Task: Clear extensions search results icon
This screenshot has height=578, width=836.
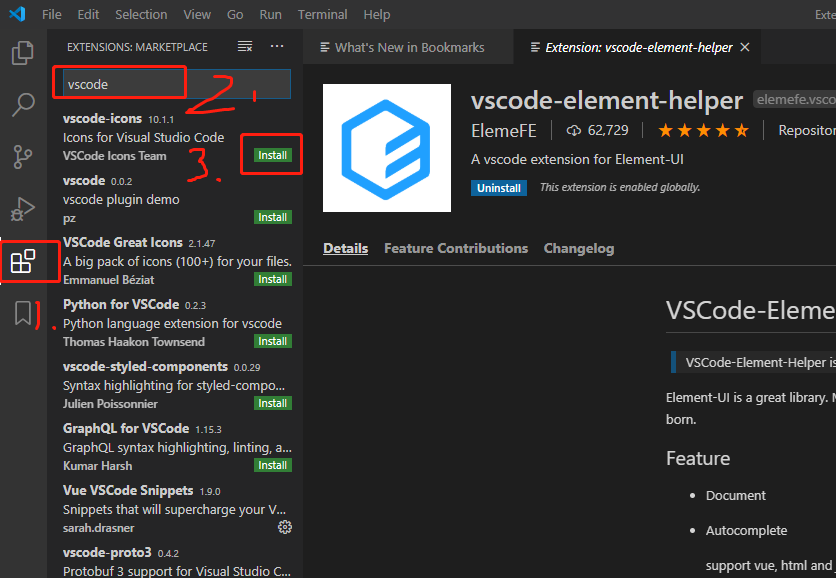Action: tap(245, 46)
